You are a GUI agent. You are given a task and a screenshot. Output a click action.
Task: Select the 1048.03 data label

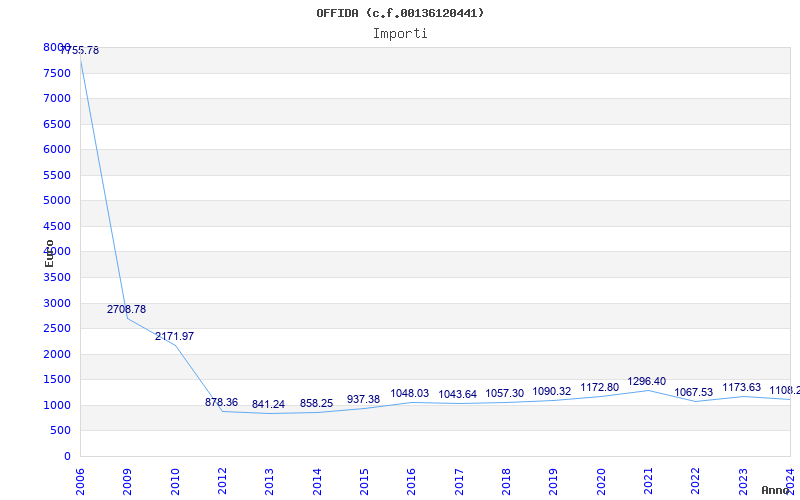[x=410, y=393]
